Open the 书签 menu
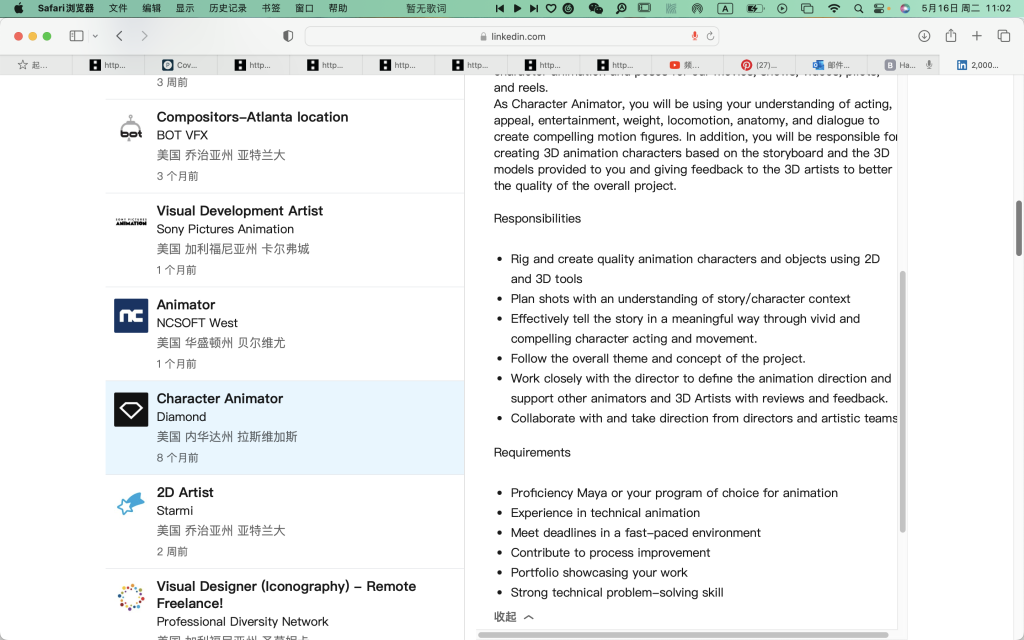This screenshot has height=640, width=1024. 271,8
